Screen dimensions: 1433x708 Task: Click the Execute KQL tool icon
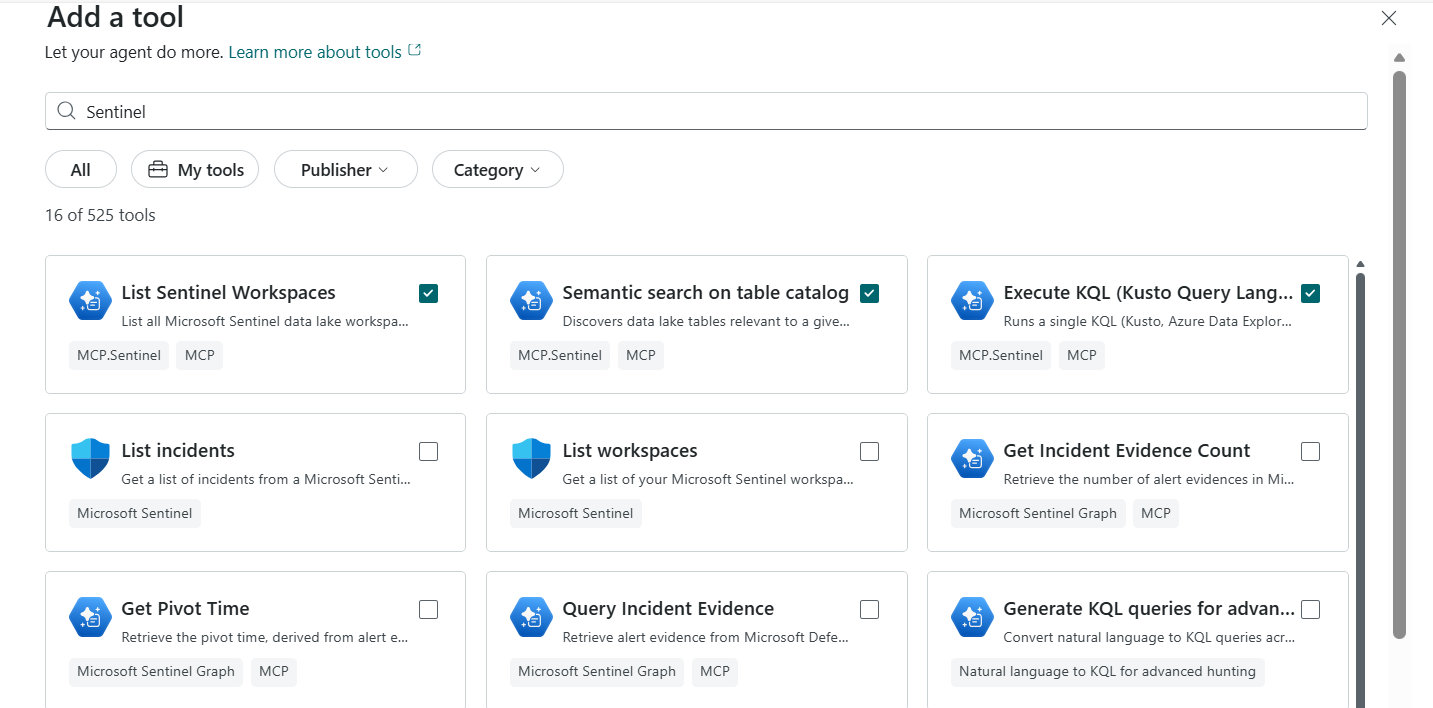[972, 300]
